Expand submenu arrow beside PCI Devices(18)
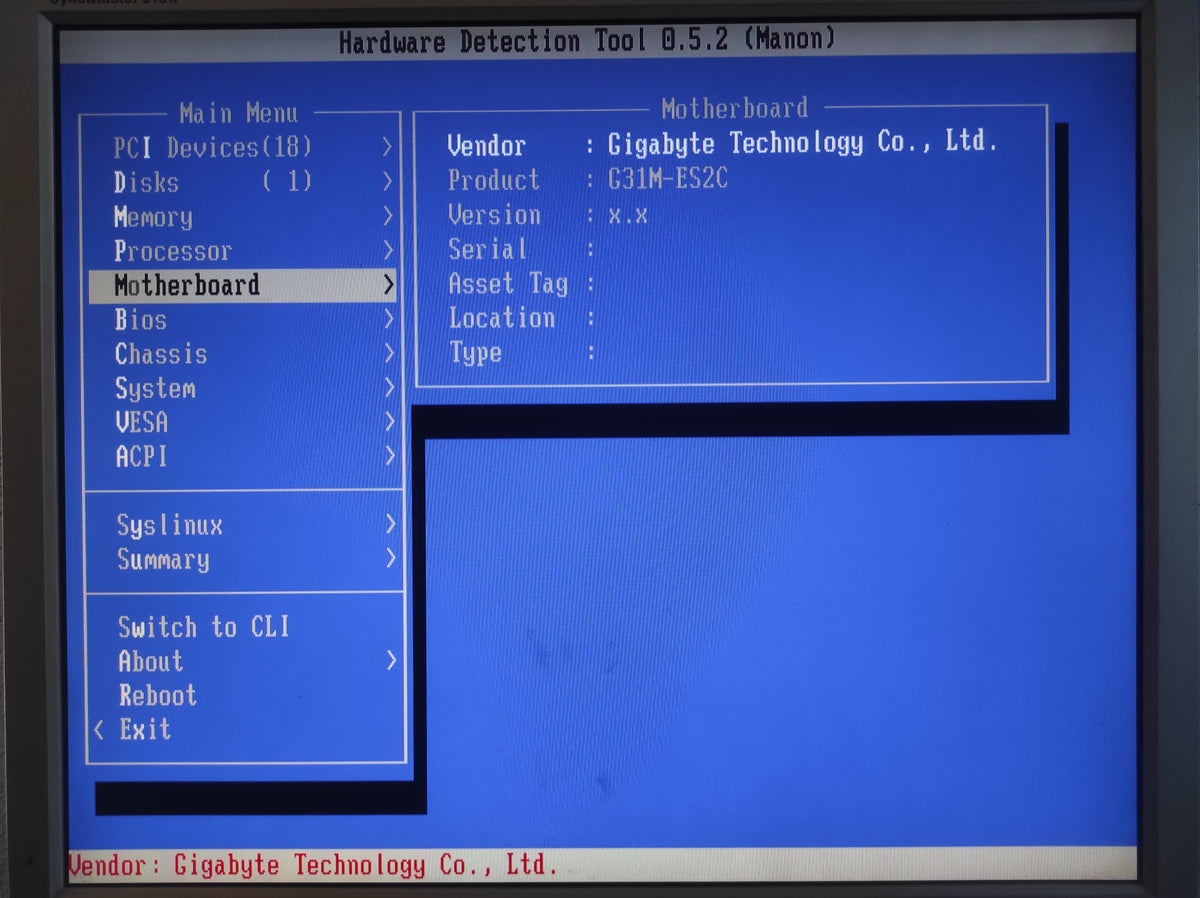This screenshot has width=1200, height=898. (x=388, y=148)
